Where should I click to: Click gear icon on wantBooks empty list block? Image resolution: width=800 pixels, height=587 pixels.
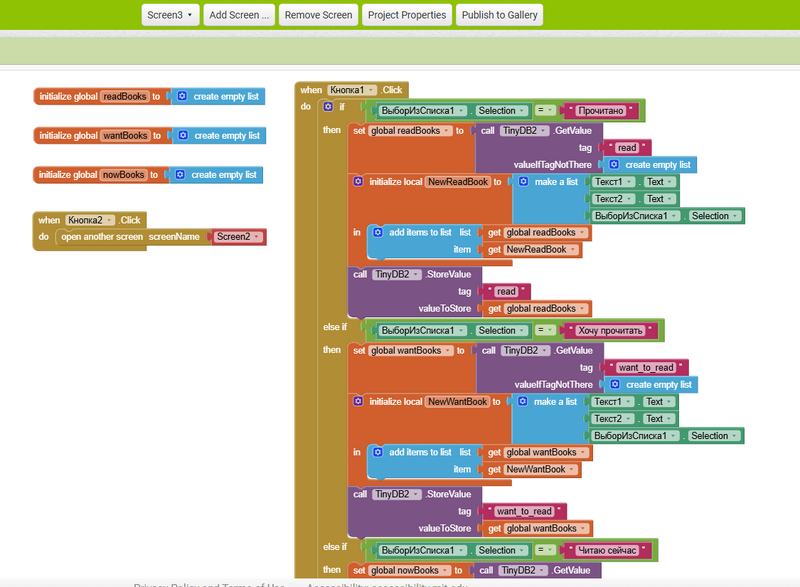(182, 136)
